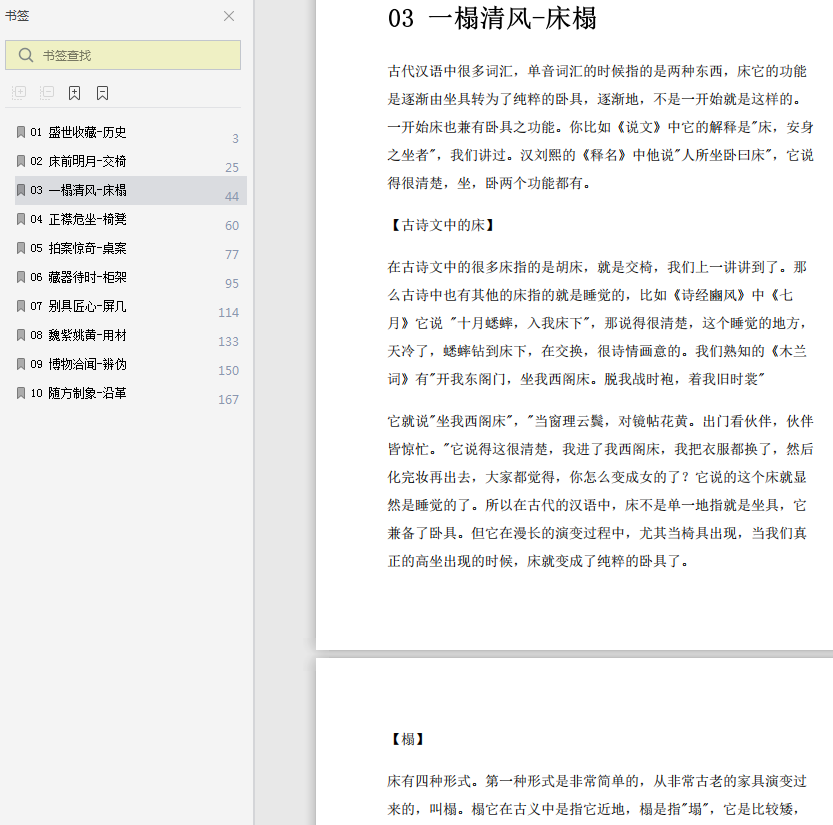Click the remove bookmark icon

pos(103,93)
